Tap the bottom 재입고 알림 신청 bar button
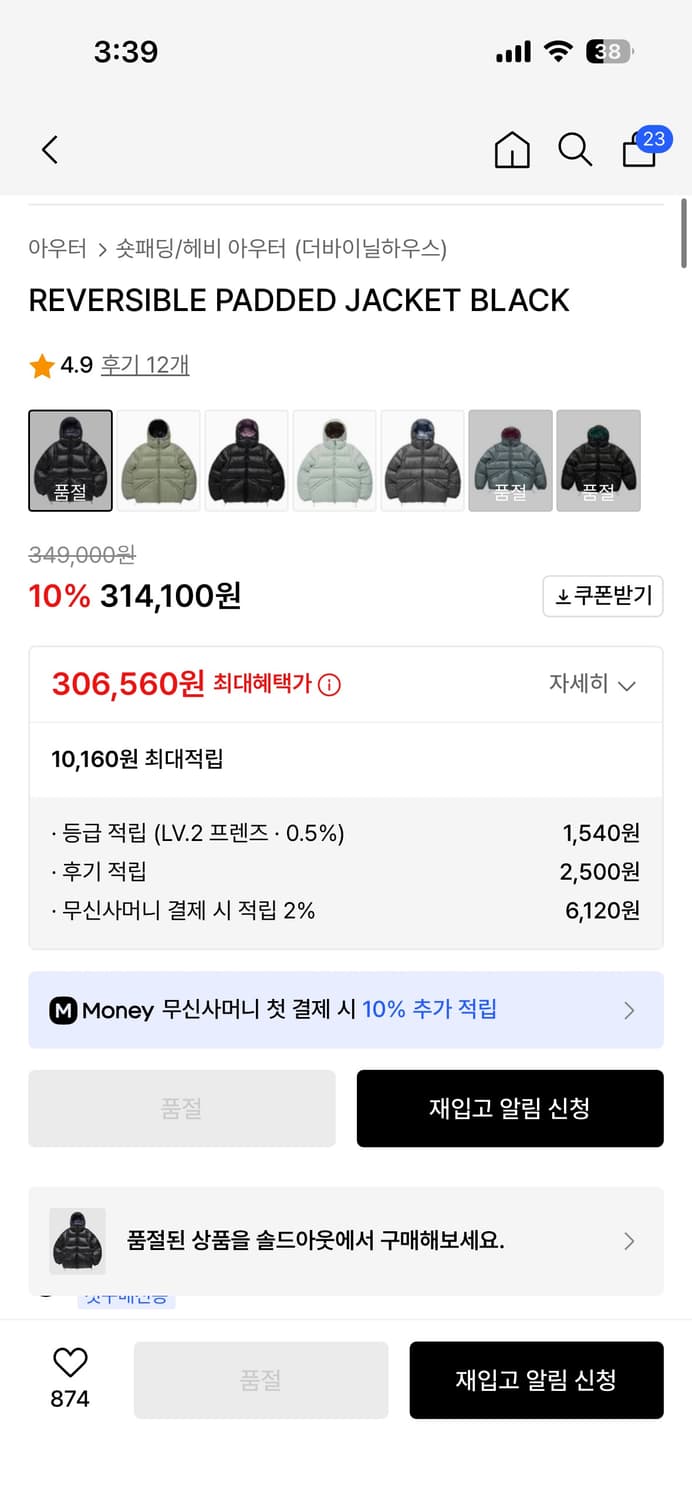This screenshot has height=1500, width=692. (x=537, y=1380)
